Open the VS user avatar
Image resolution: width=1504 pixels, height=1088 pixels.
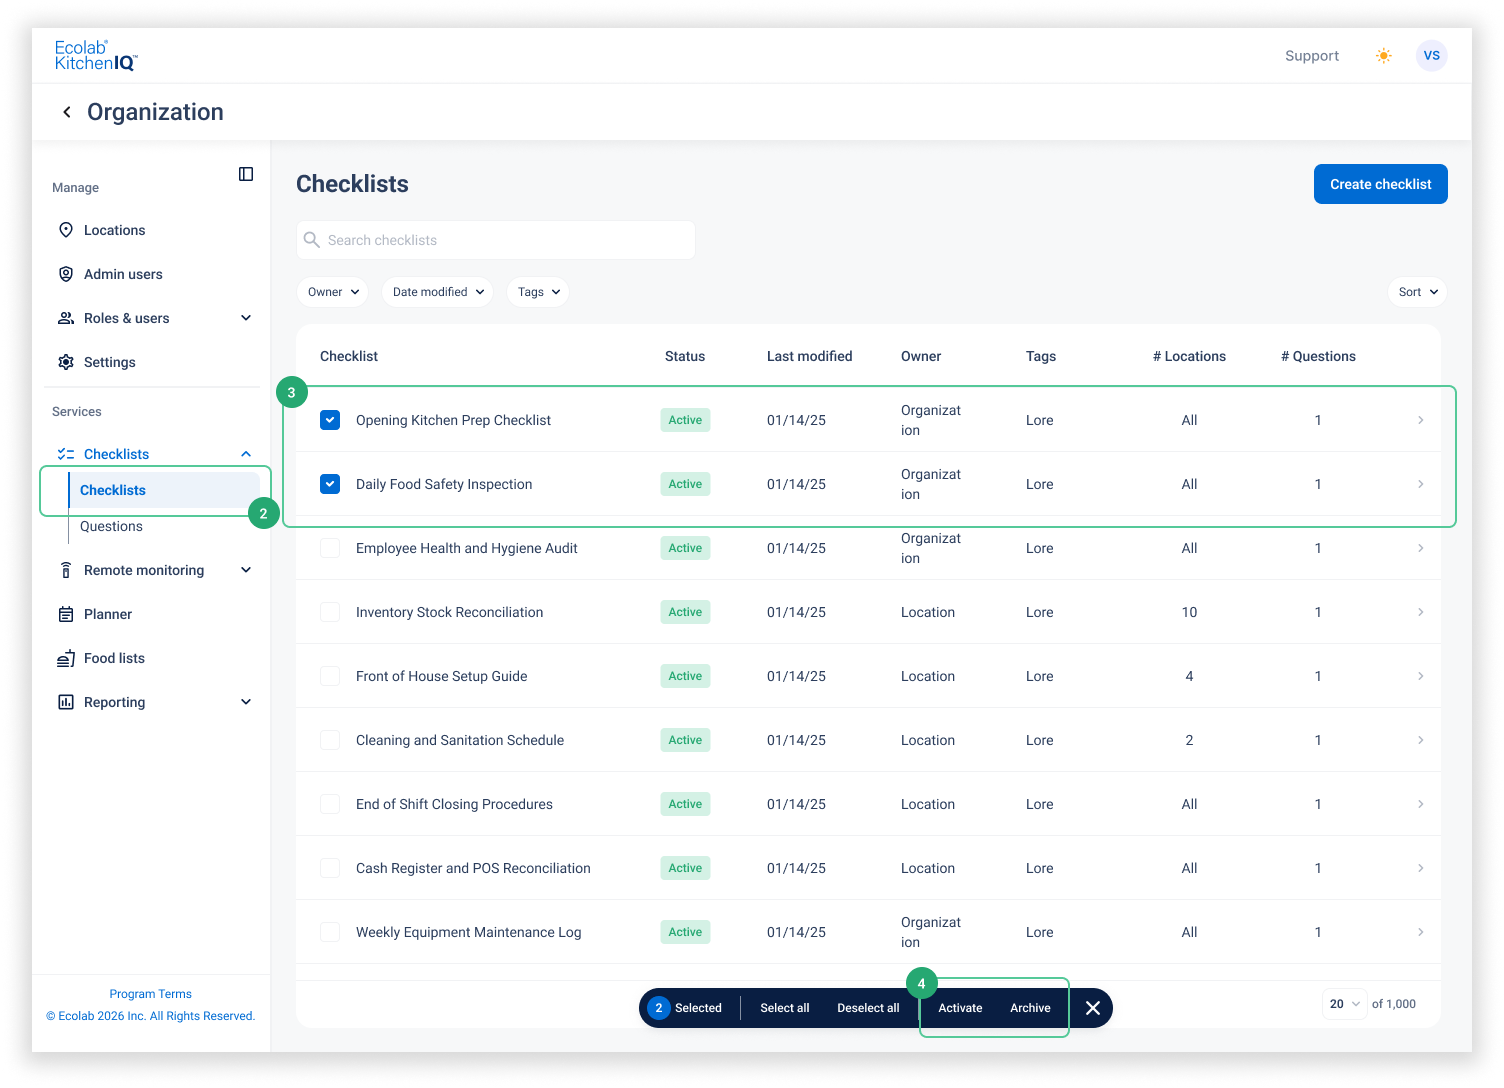[1431, 56]
